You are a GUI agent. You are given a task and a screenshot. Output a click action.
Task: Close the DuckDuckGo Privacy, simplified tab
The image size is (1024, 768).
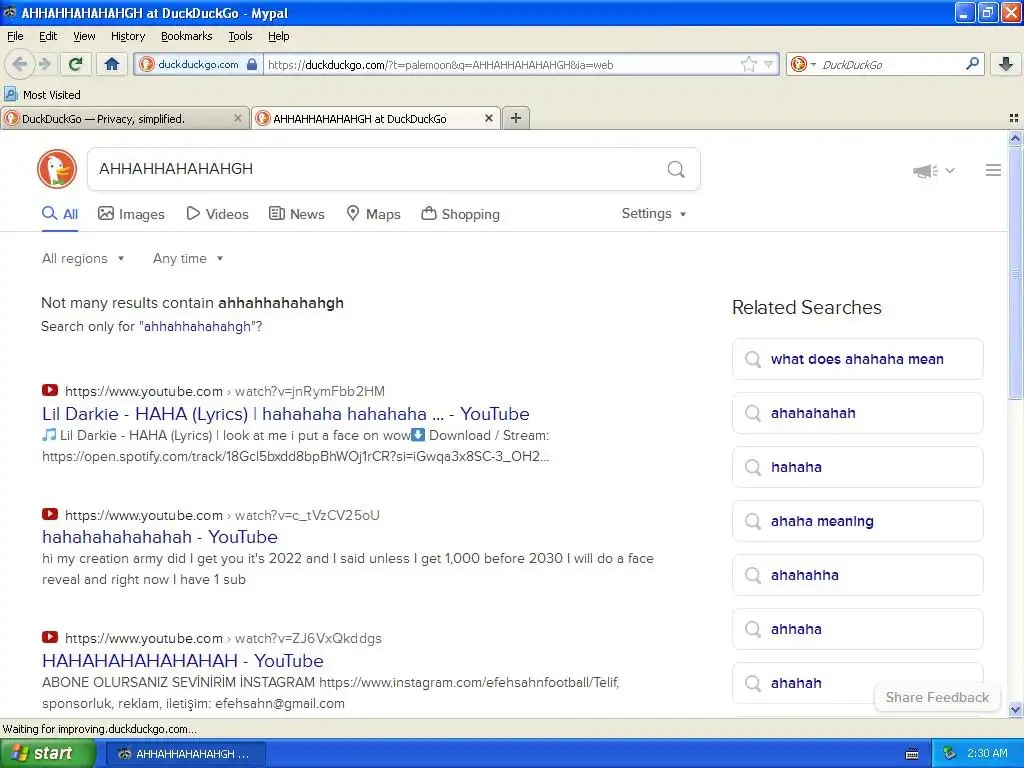tap(238, 118)
